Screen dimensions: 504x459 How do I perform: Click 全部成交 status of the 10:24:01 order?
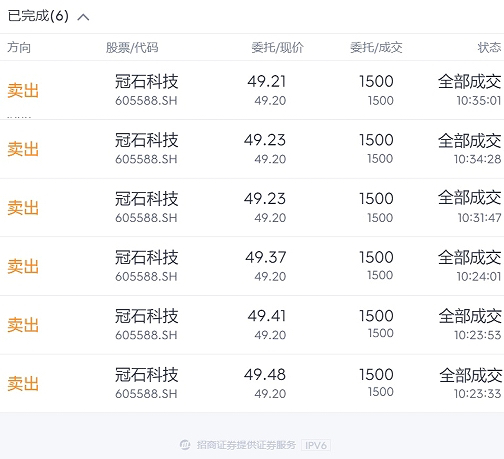(x=469, y=258)
